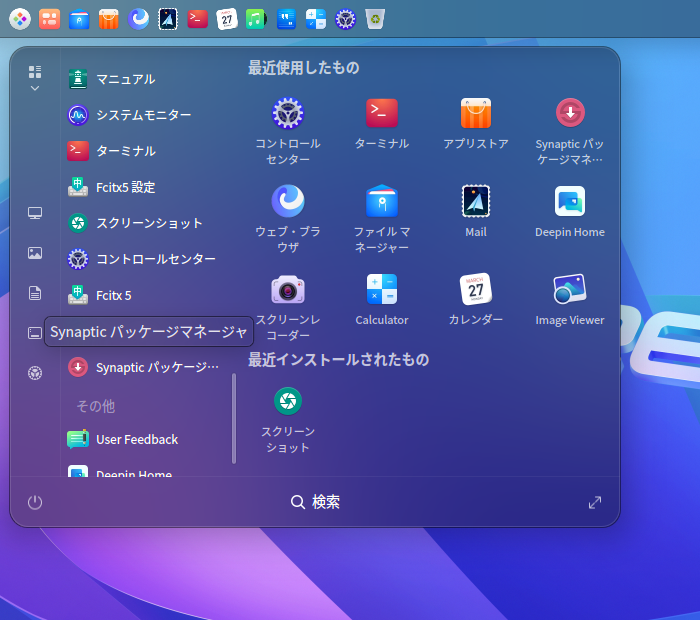The image size is (700, 620).
Task: Click the 最近使用したもの heading
Action: tap(304, 68)
